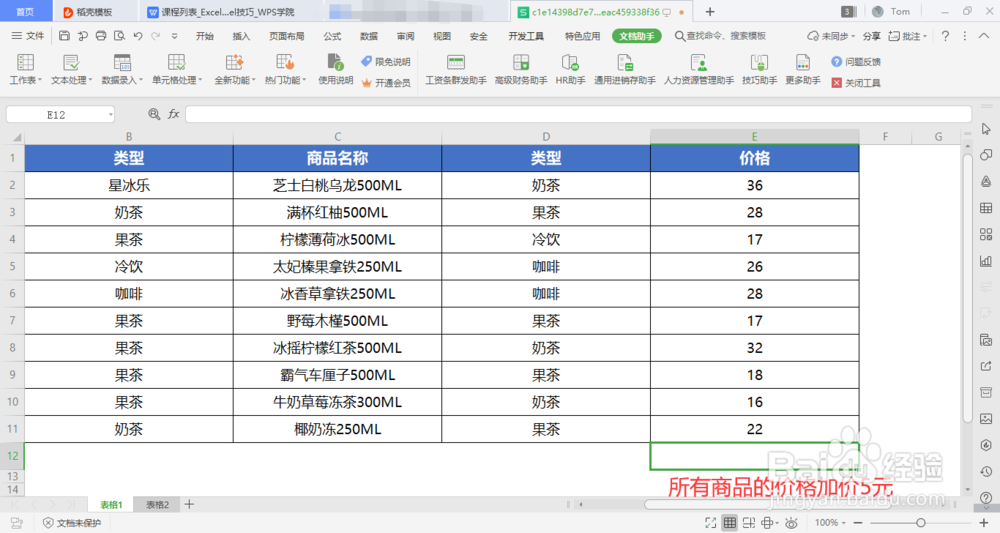Click the search commands 查找命令 box
Viewport: 1000px width, 533px height.
721,36
